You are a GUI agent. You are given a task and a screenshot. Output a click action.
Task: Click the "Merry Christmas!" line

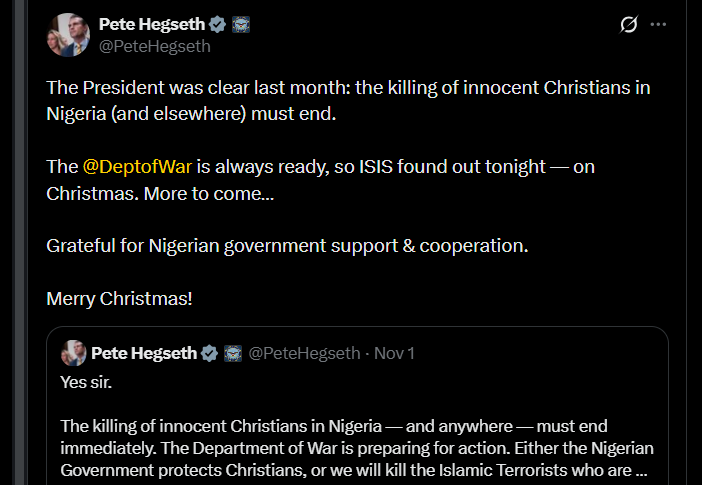pyautogui.click(x=119, y=298)
